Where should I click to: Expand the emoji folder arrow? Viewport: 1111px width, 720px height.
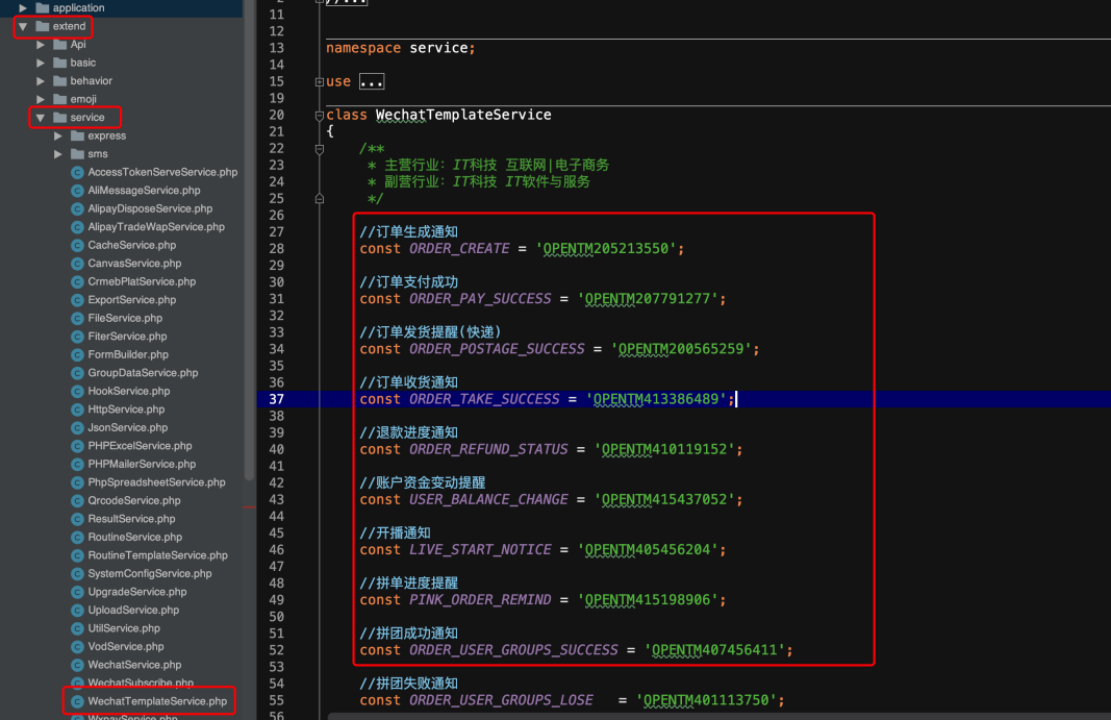point(40,99)
